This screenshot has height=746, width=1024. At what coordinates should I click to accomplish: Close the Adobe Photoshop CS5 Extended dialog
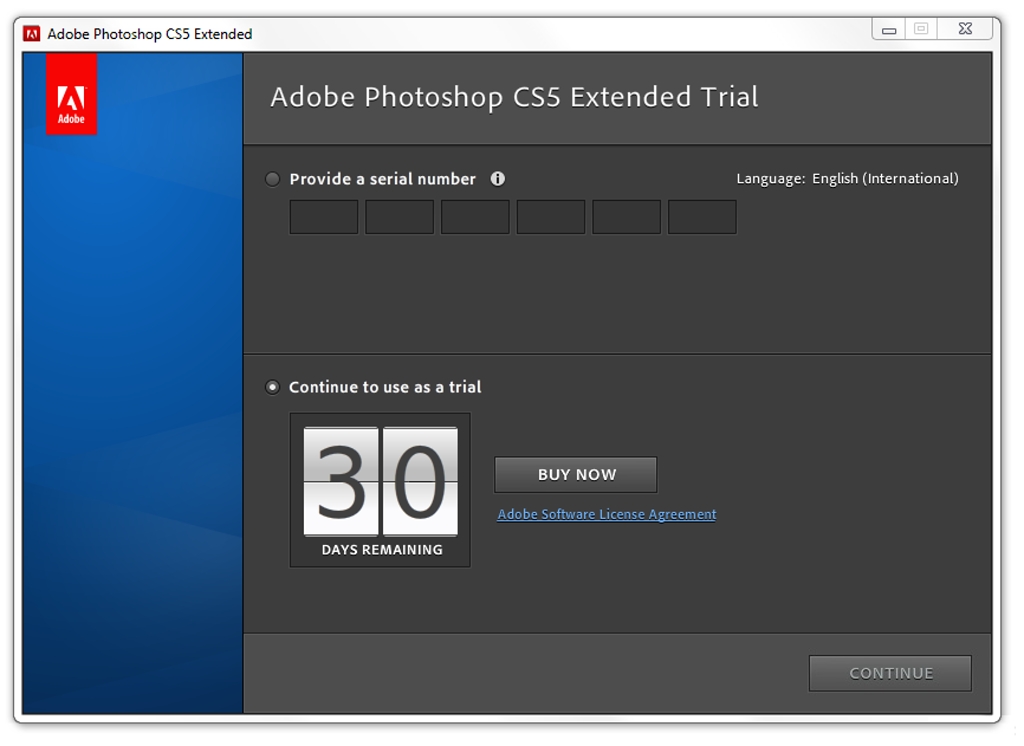pyautogui.click(x=965, y=29)
